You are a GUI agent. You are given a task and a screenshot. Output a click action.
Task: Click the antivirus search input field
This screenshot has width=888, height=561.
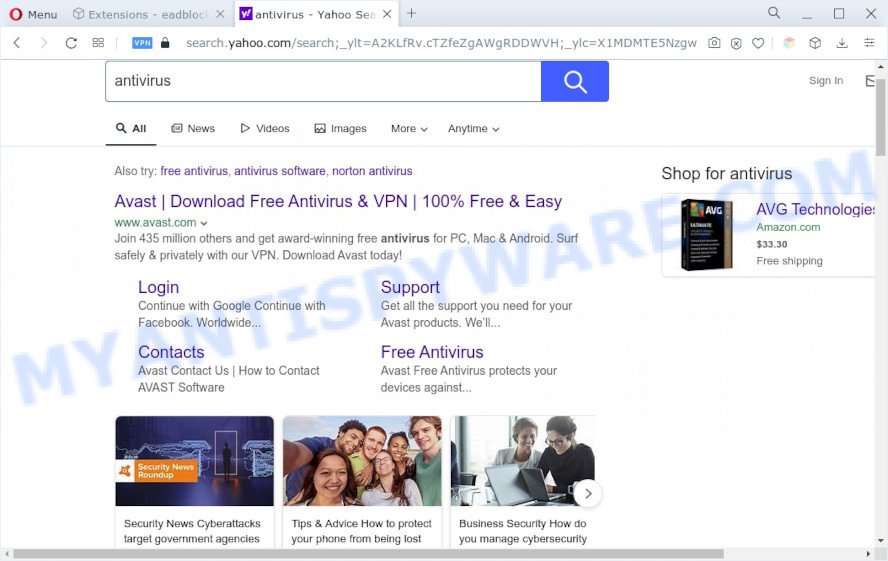(323, 81)
